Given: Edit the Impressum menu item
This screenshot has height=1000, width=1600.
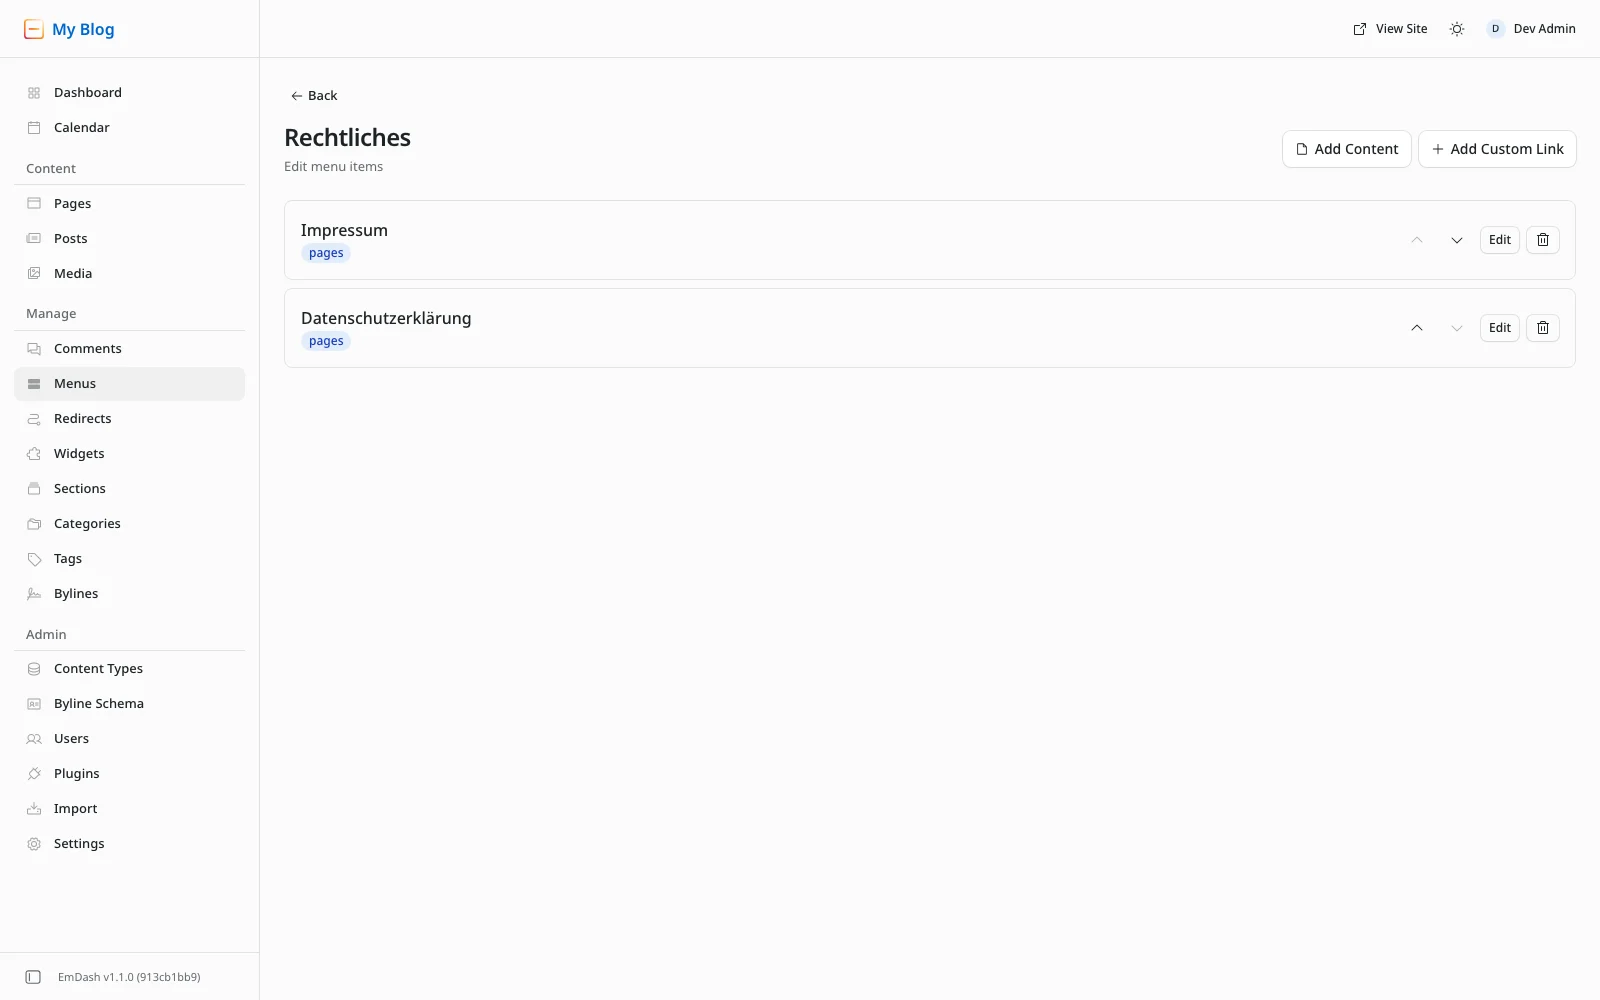Looking at the screenshot, I should (x=1500, y=240).
